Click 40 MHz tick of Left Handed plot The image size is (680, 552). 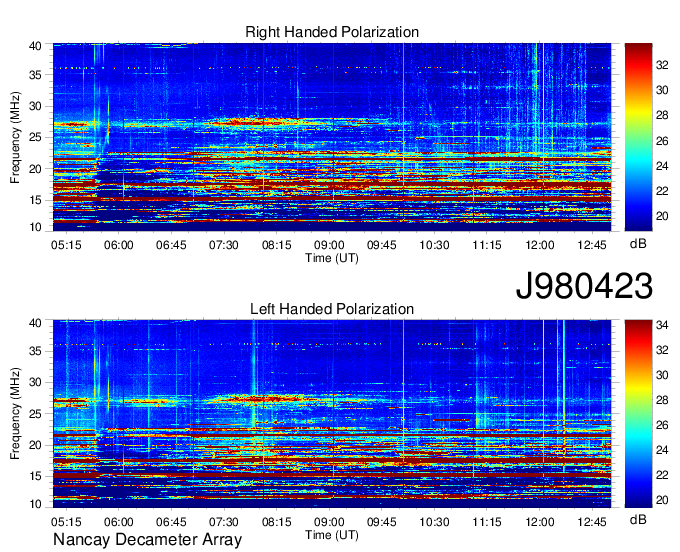pos(36,323)
